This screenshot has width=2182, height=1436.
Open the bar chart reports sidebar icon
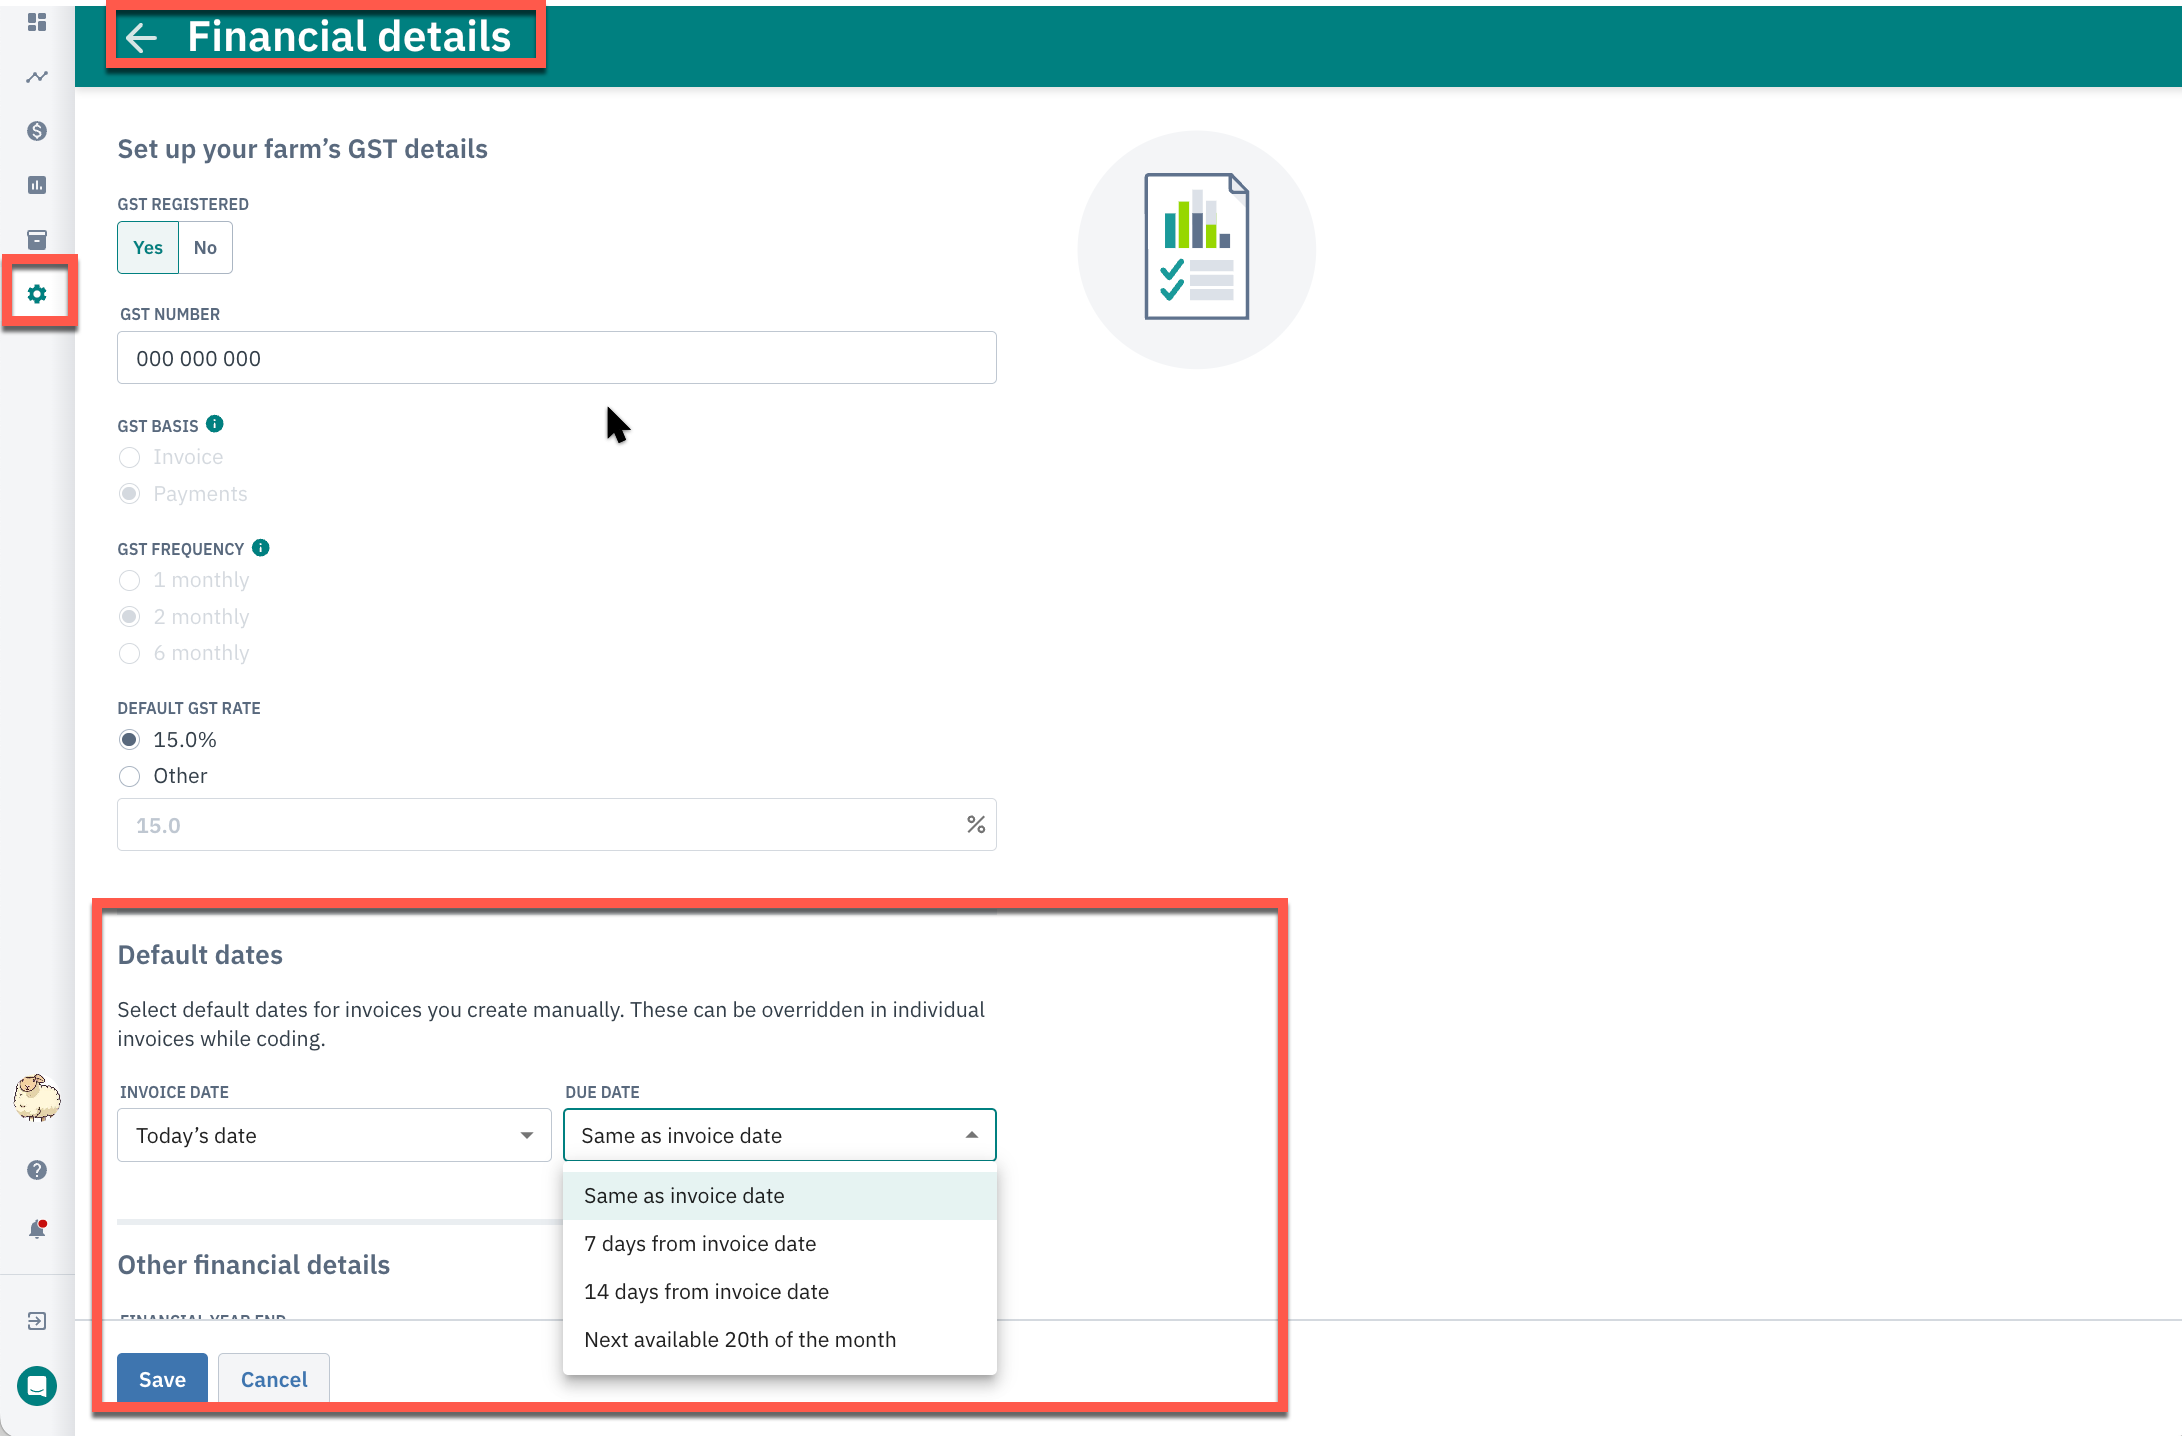point(37,185)
